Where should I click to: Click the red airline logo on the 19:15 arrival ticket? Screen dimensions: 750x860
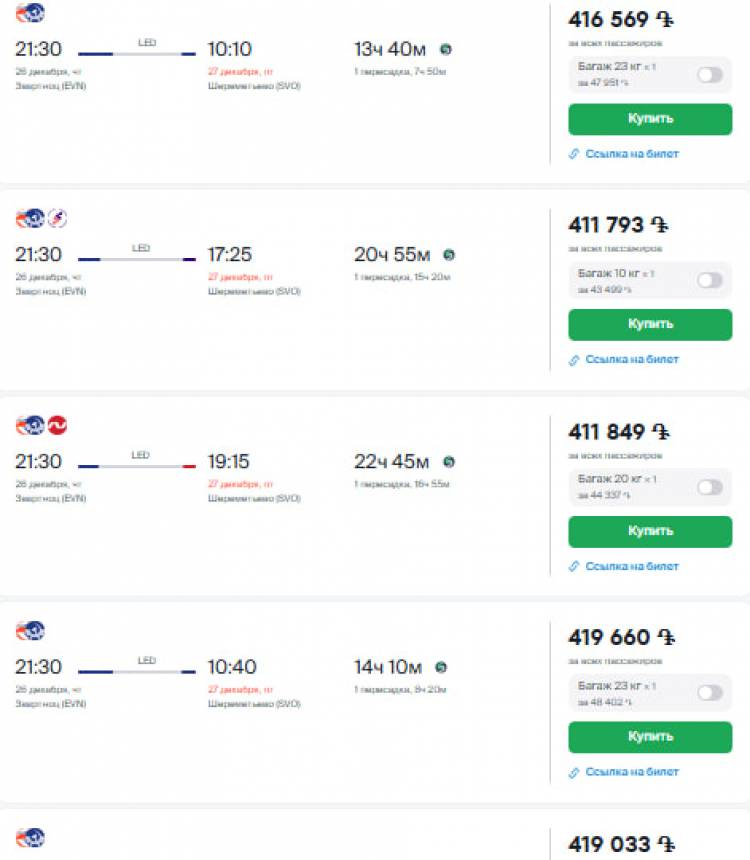point(57,425)
